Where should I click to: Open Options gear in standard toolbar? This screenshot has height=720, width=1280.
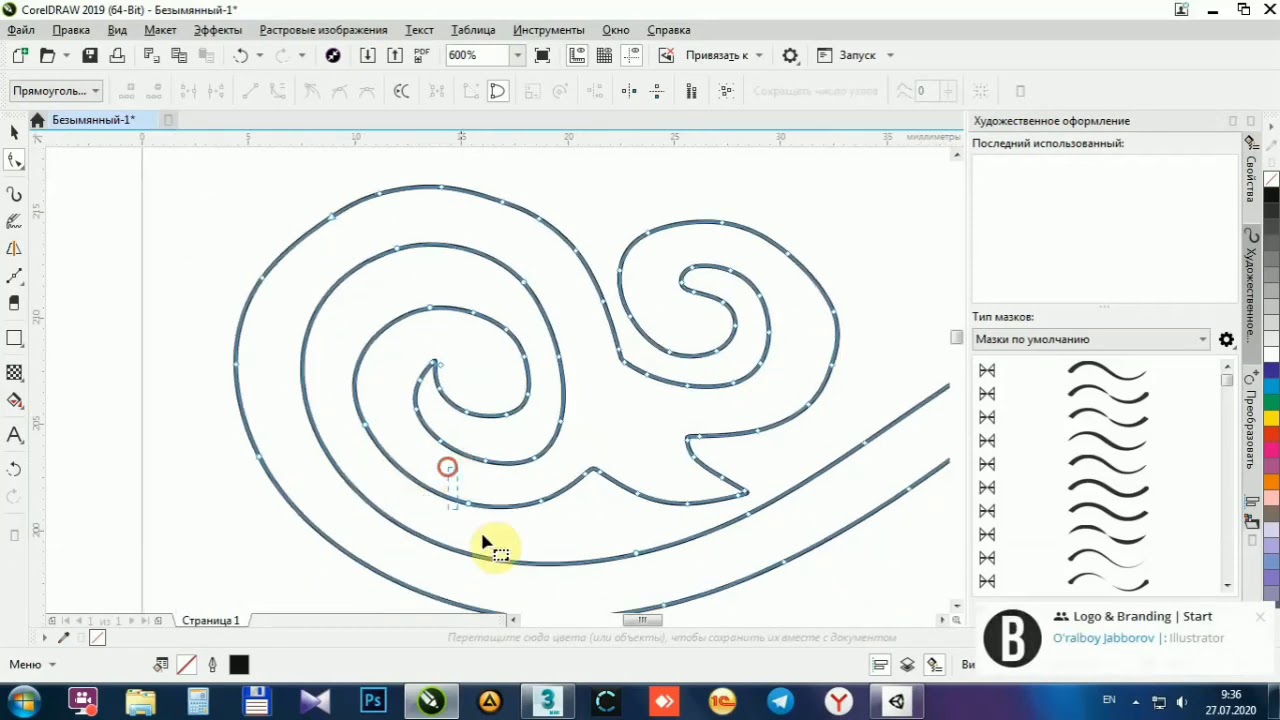tap(790, 56)
